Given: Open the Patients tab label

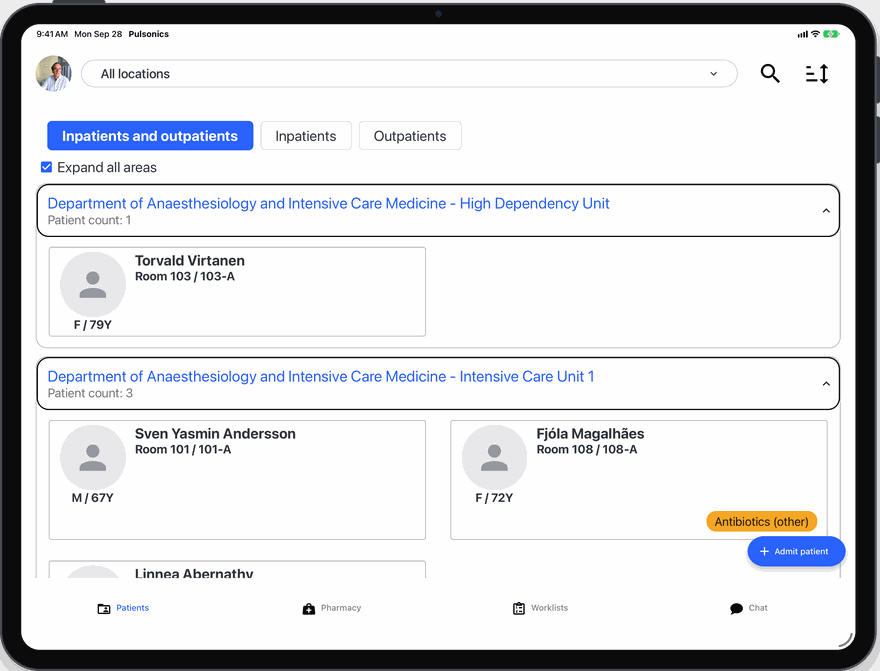Looking at the screenshot, I should pos(132,608).
